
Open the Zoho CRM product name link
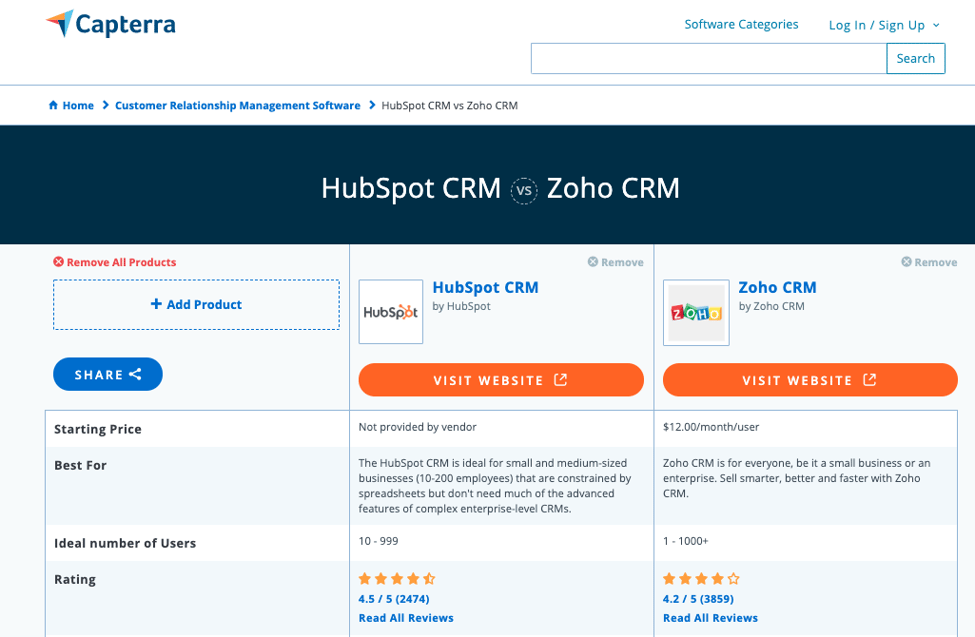(x=777, y=287)
